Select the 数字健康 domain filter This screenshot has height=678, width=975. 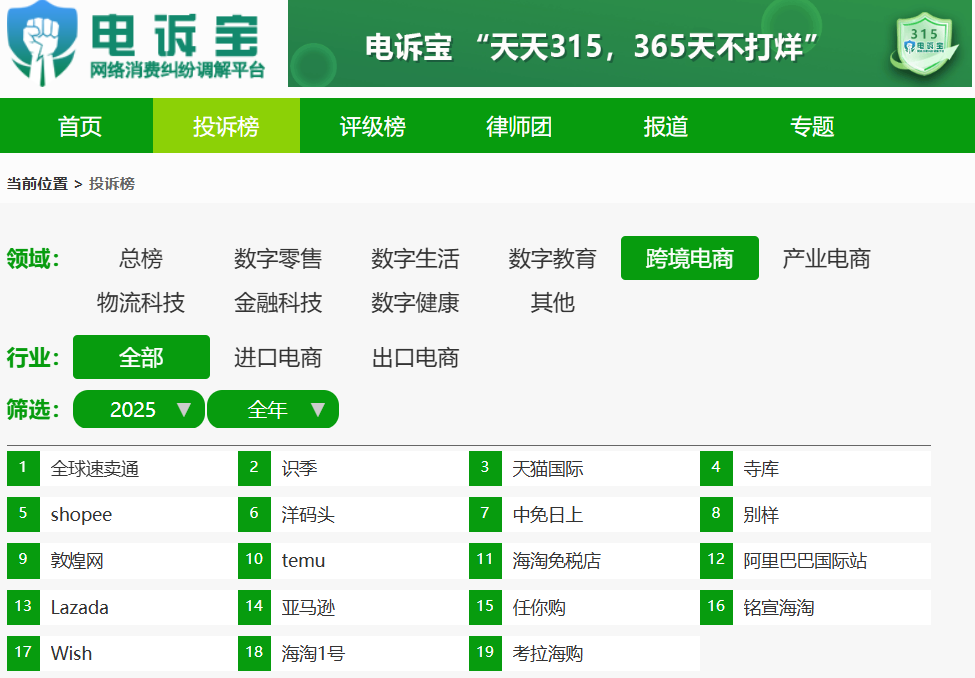point(415,303)
